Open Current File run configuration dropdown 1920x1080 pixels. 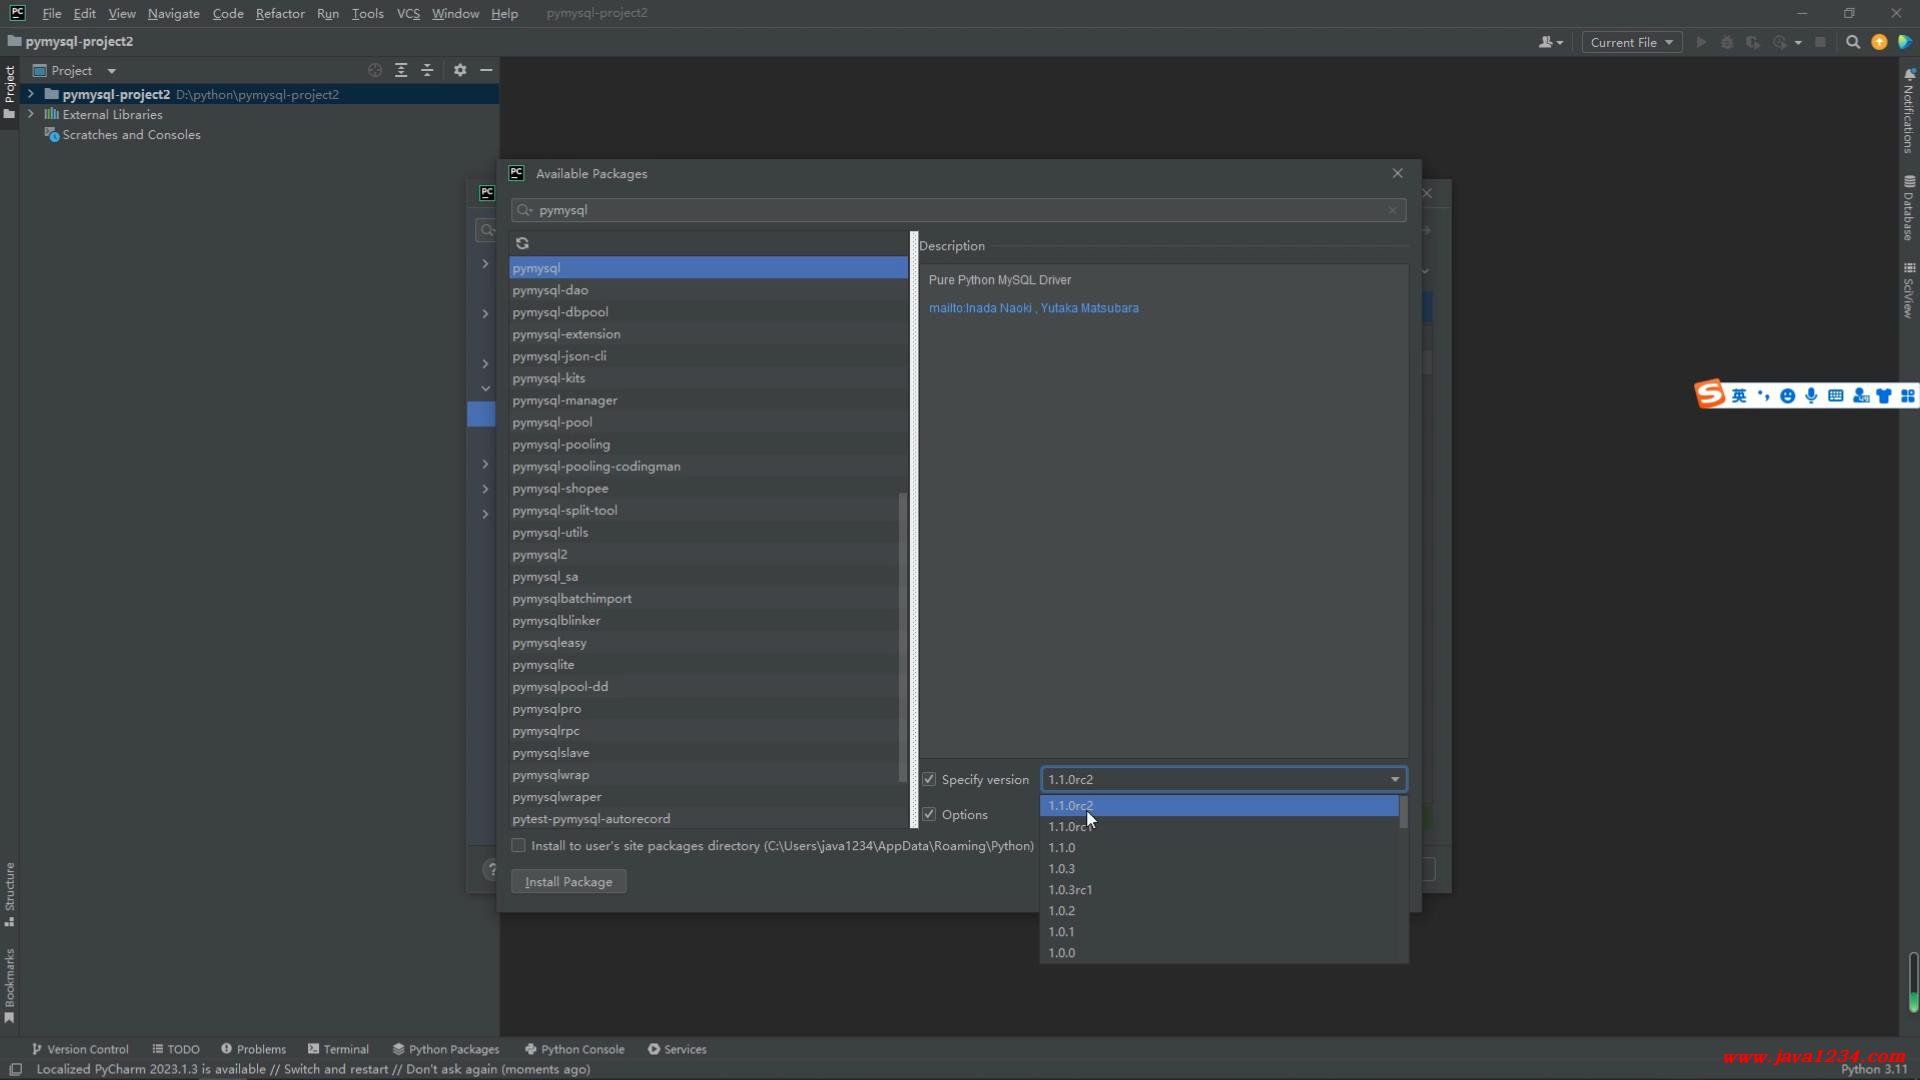[x=1632, y=42]
